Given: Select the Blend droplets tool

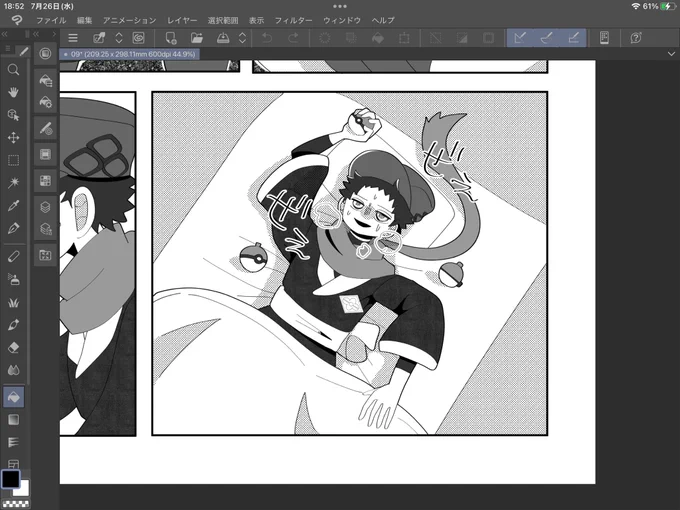Looking at the screenshot, I should click(13, 370).
